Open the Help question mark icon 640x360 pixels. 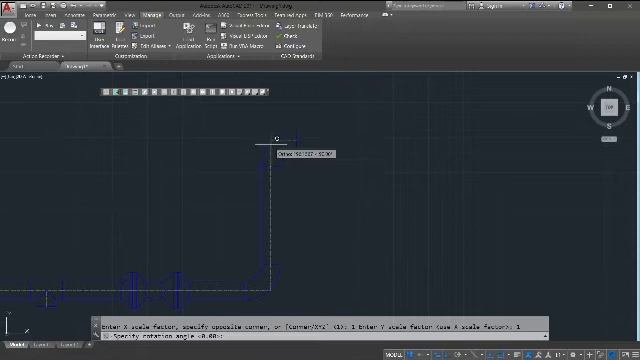point(562,6)
